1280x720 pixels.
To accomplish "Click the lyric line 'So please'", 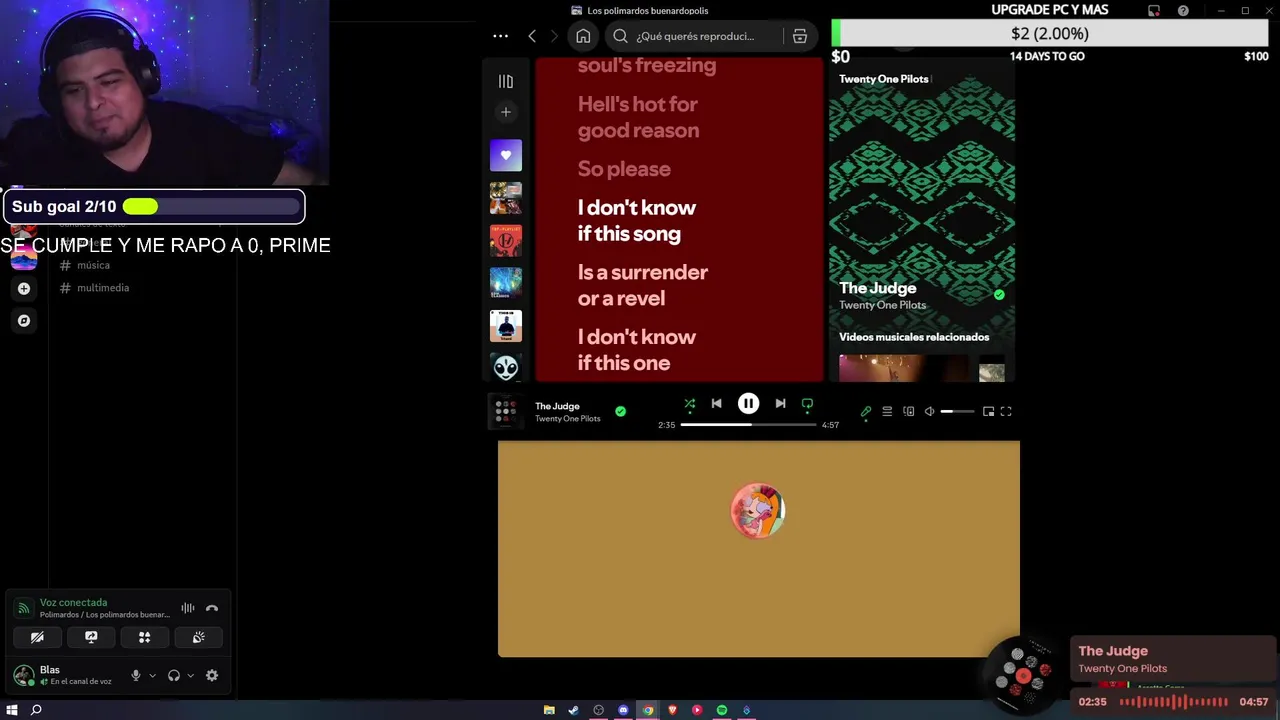I will pyautogui.click(x=624, y=169).
